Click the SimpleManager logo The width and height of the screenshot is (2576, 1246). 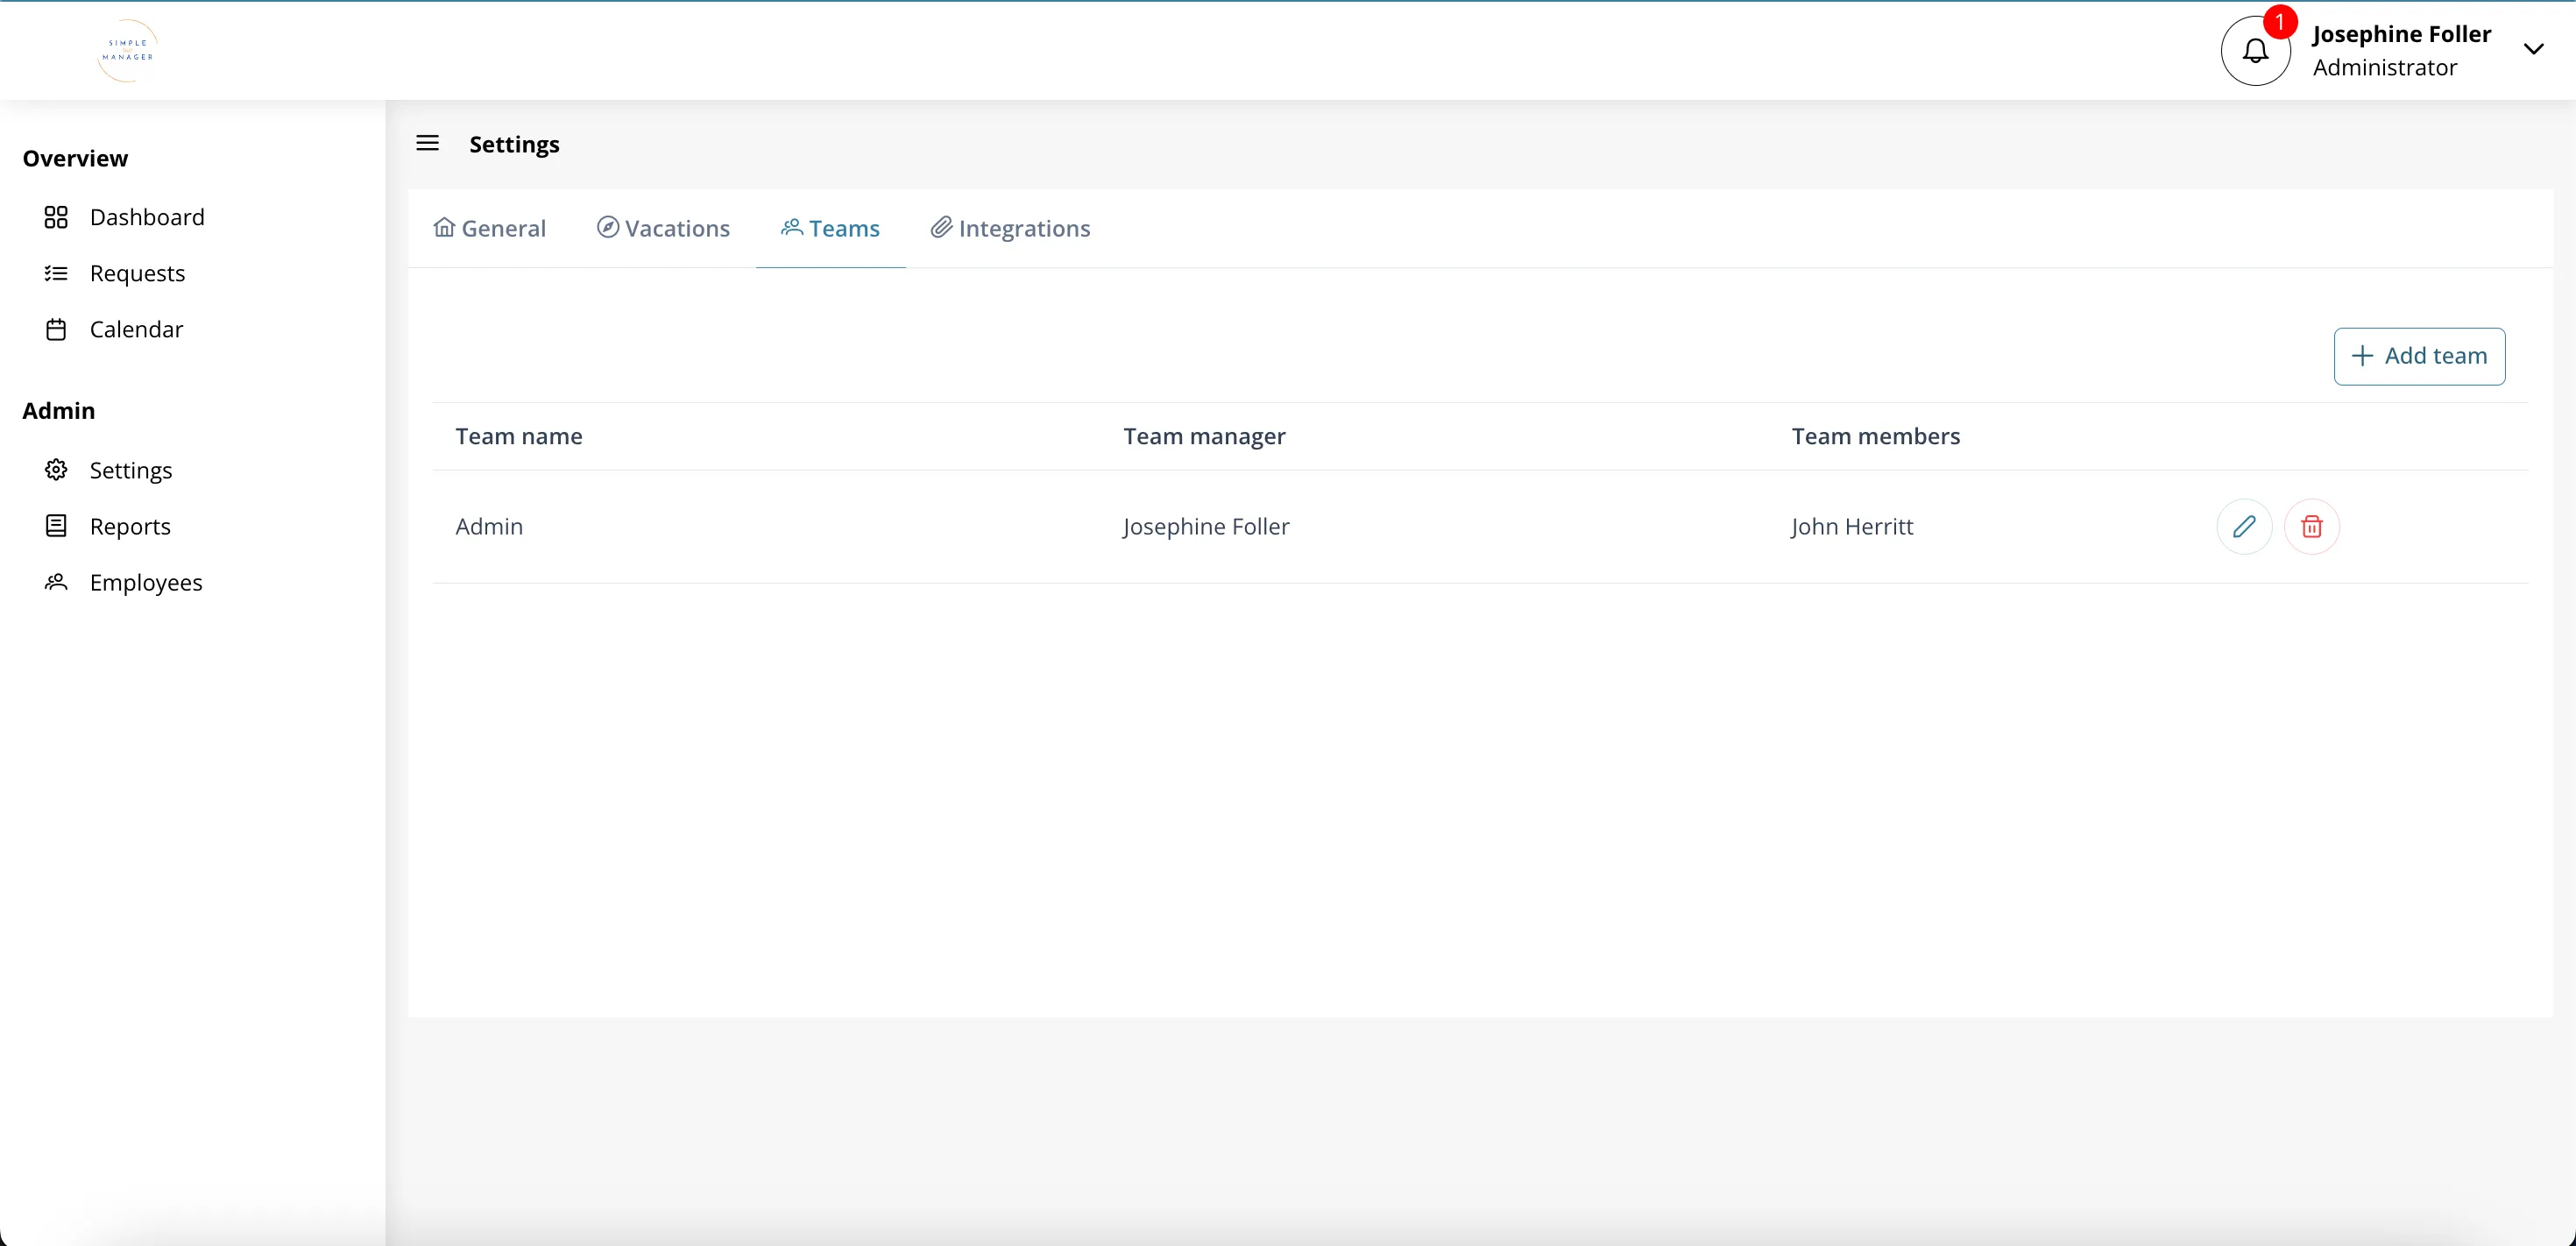126,53
